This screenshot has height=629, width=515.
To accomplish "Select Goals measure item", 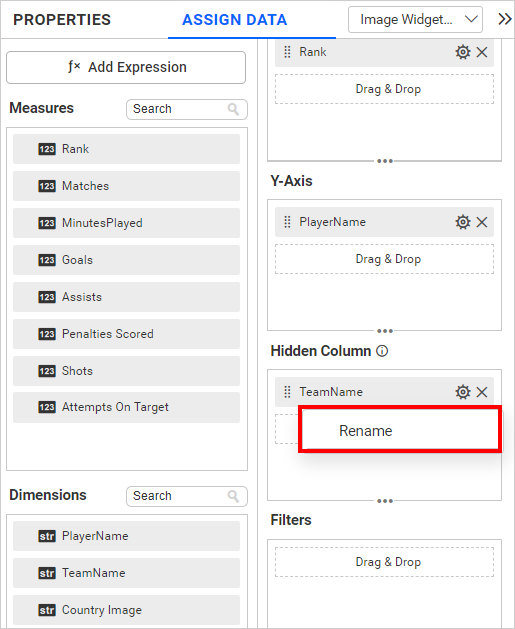I will click(126, 260).
